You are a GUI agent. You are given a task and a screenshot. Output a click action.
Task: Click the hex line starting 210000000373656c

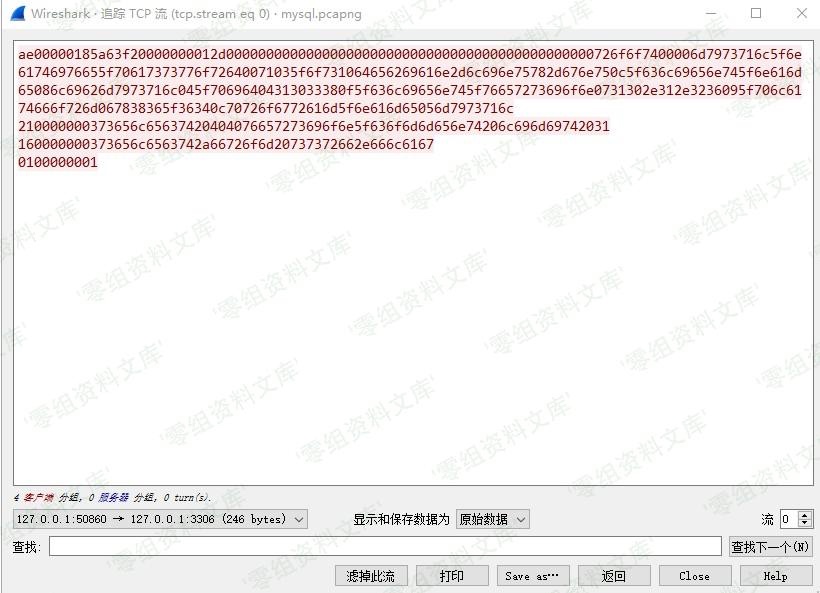click(x=314, y=126)
